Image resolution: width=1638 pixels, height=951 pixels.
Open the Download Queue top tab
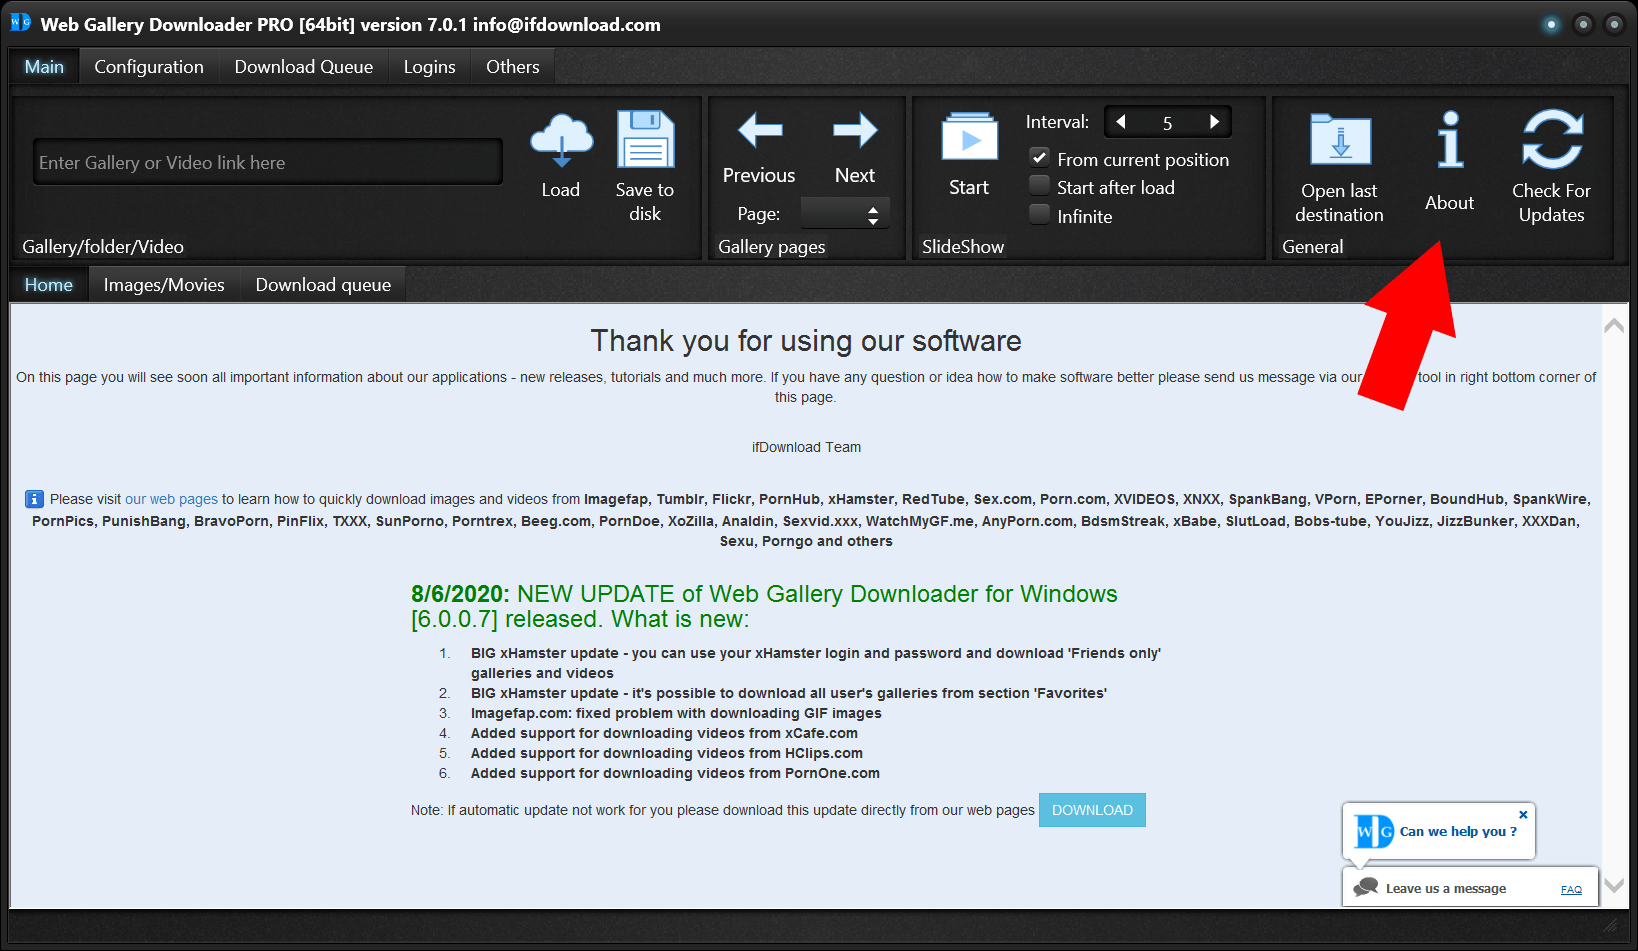[x=304, y=67]
